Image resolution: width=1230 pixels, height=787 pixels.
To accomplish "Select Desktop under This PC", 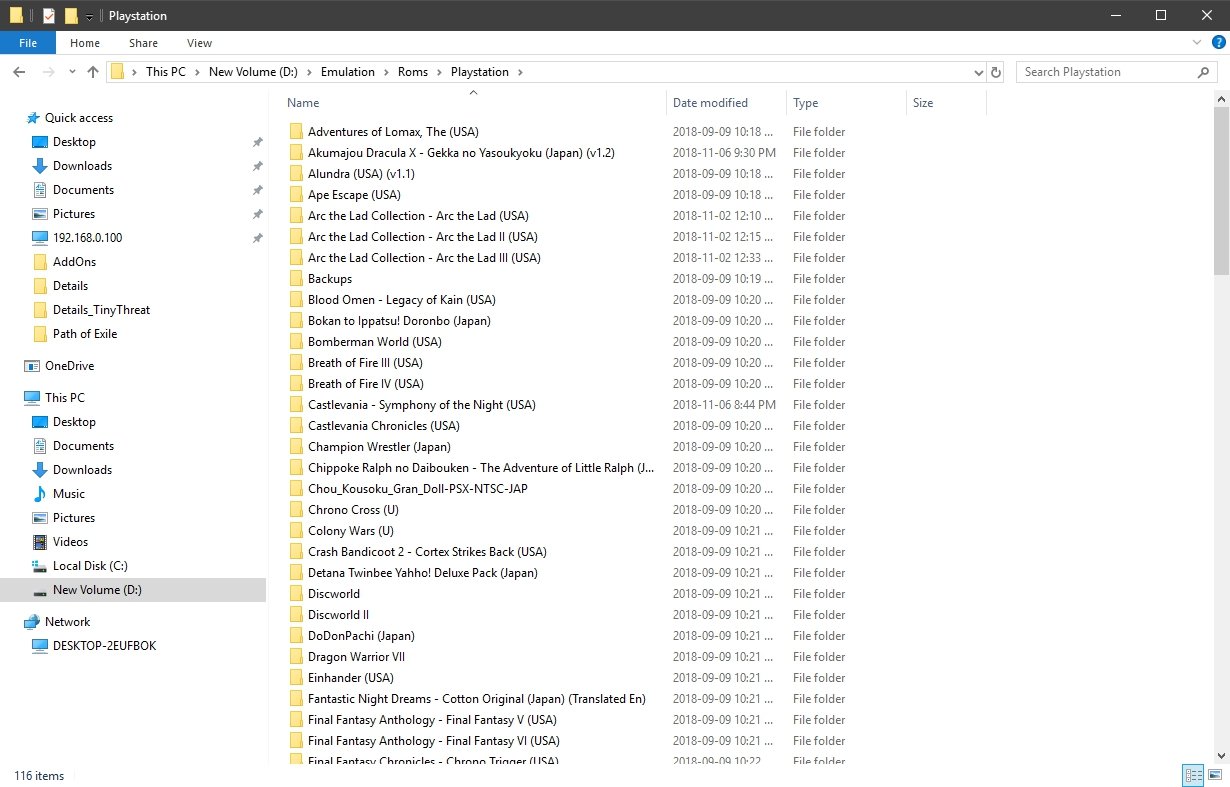I will (74, 422).
